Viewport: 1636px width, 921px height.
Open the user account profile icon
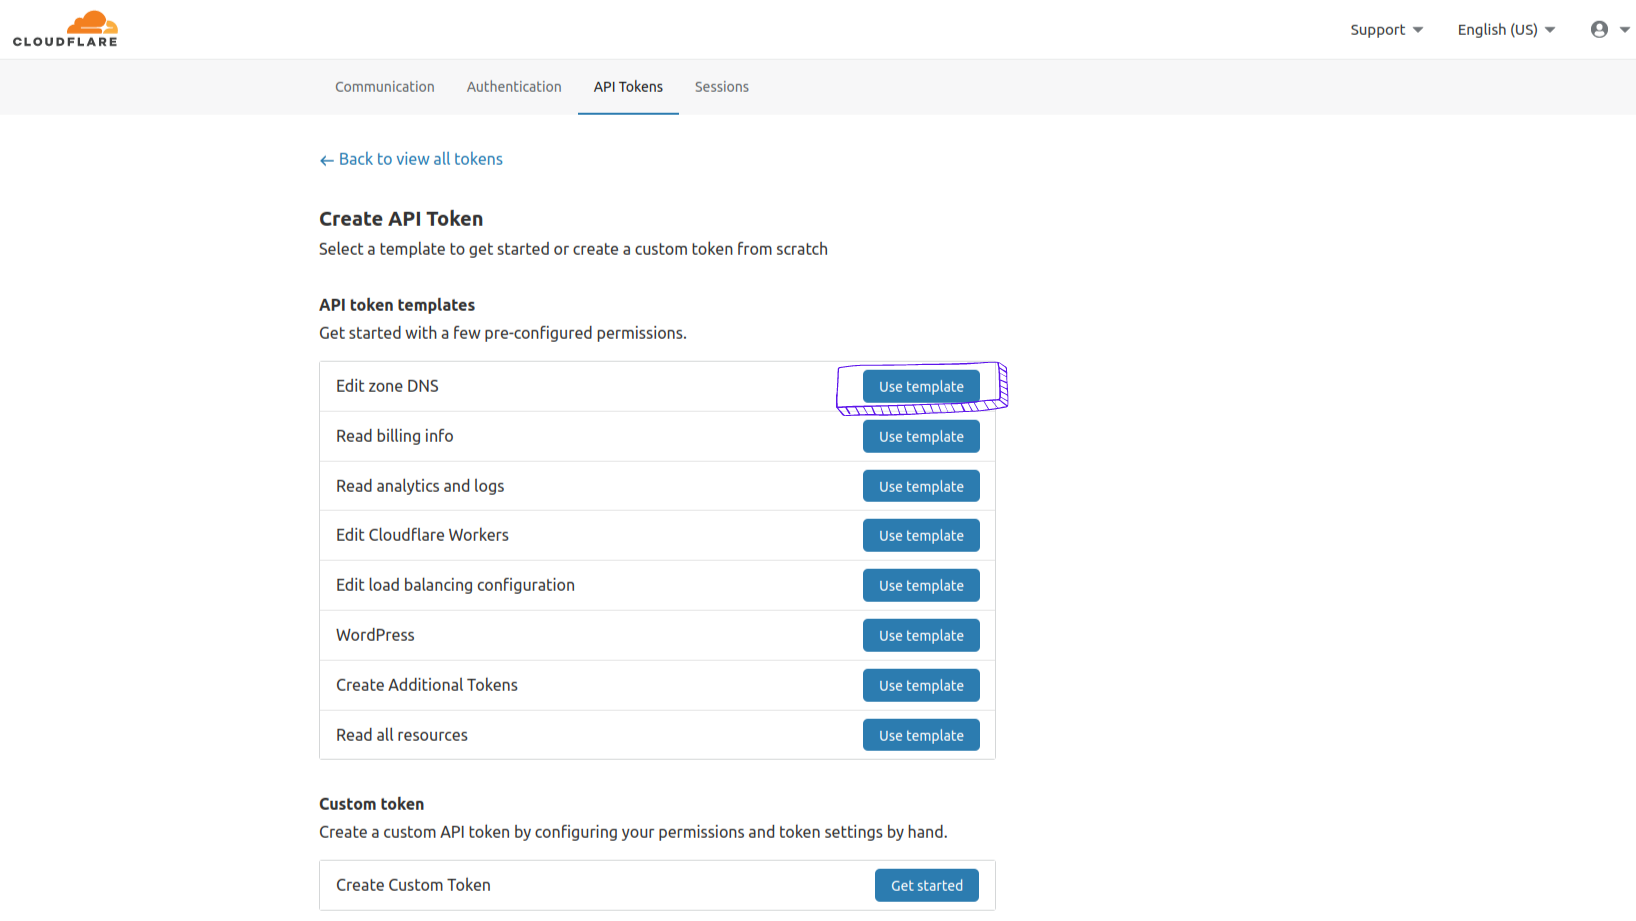[x=1598, y=29]
